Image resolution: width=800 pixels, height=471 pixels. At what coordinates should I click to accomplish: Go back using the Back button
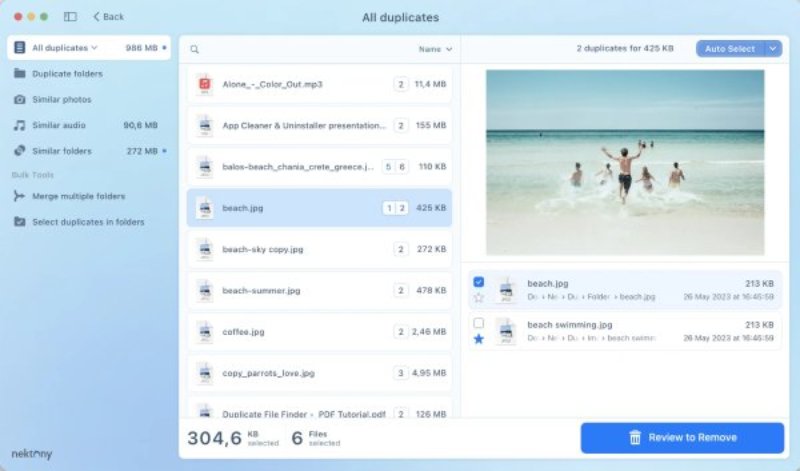[108, 17]
